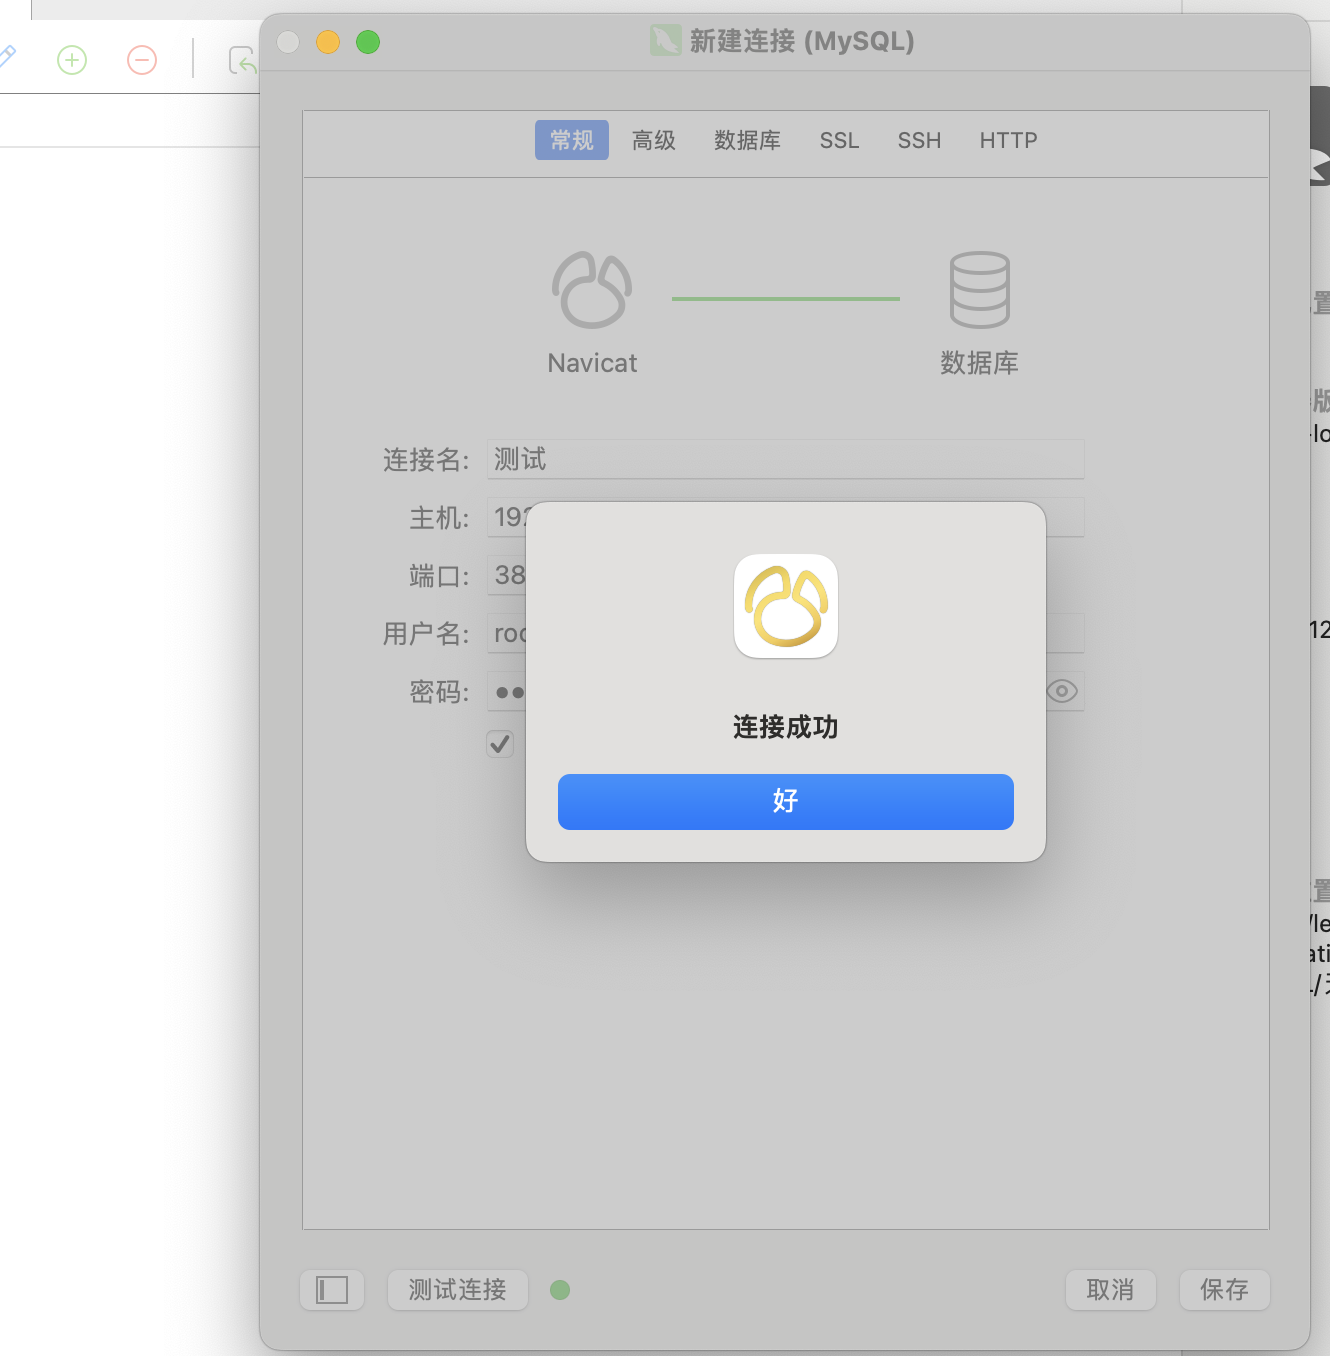The image size is (1330, 1356).
Task: Click the Navicat app icon in alert
Action: [786, 606]
